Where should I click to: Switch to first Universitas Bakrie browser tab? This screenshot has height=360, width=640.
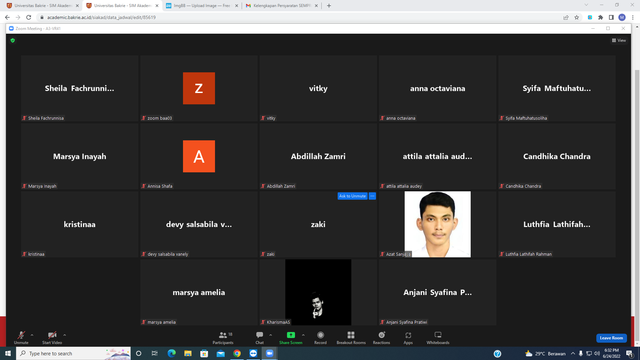coord(42,6)
